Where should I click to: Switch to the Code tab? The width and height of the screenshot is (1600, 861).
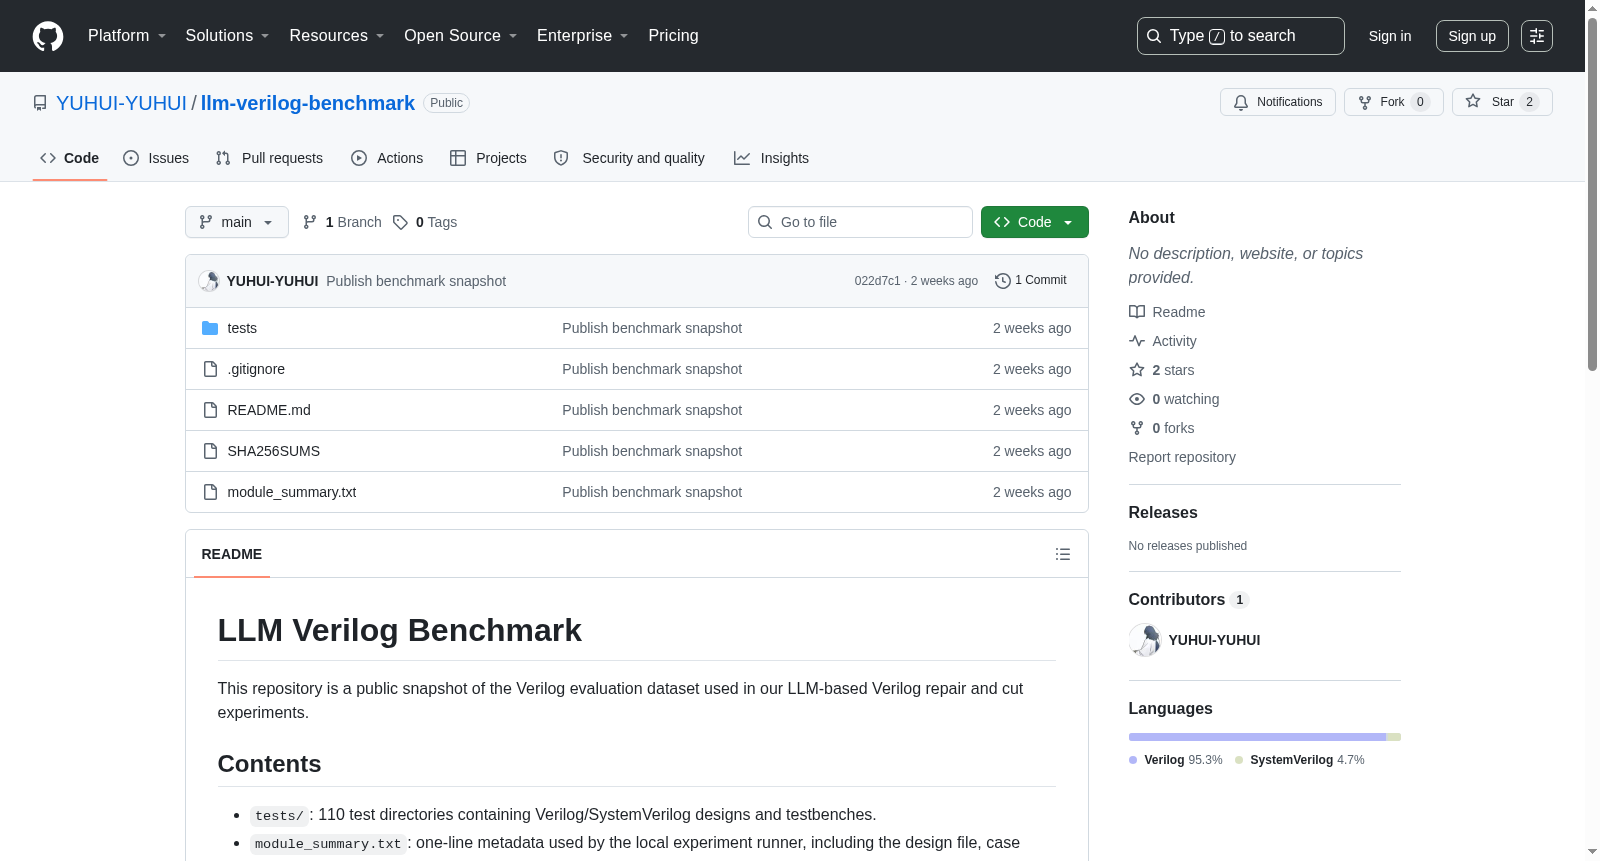pyautogui.click(x=70, y=158)
